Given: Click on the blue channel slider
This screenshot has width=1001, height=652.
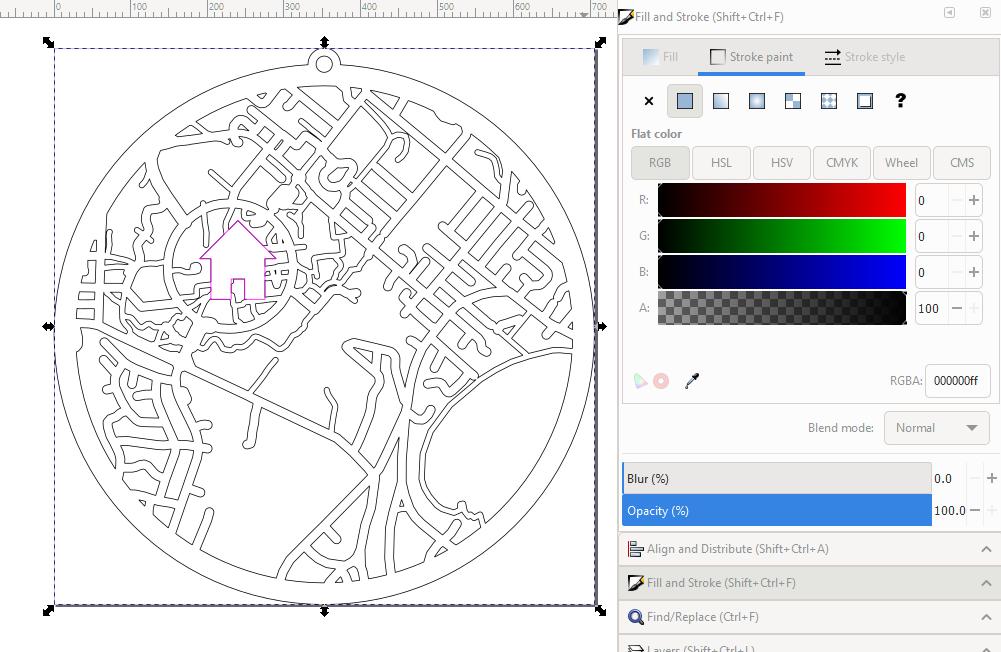Looking at the screenshot, I should tap(782, 272).
